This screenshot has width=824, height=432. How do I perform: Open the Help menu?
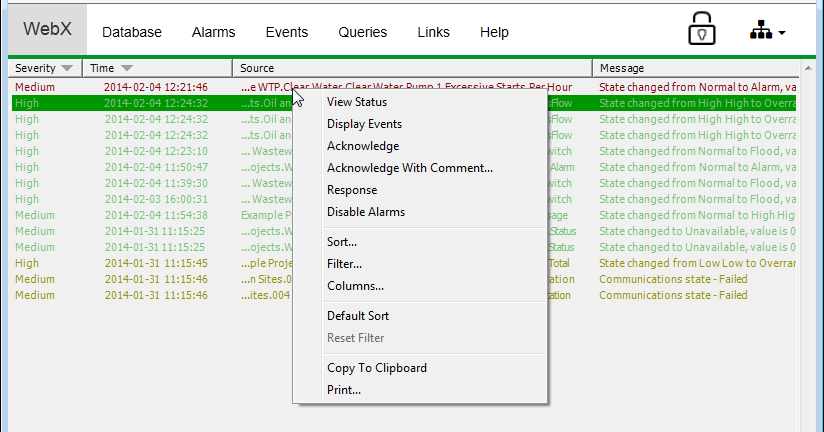pyautogui.click(x=494, y=32)
